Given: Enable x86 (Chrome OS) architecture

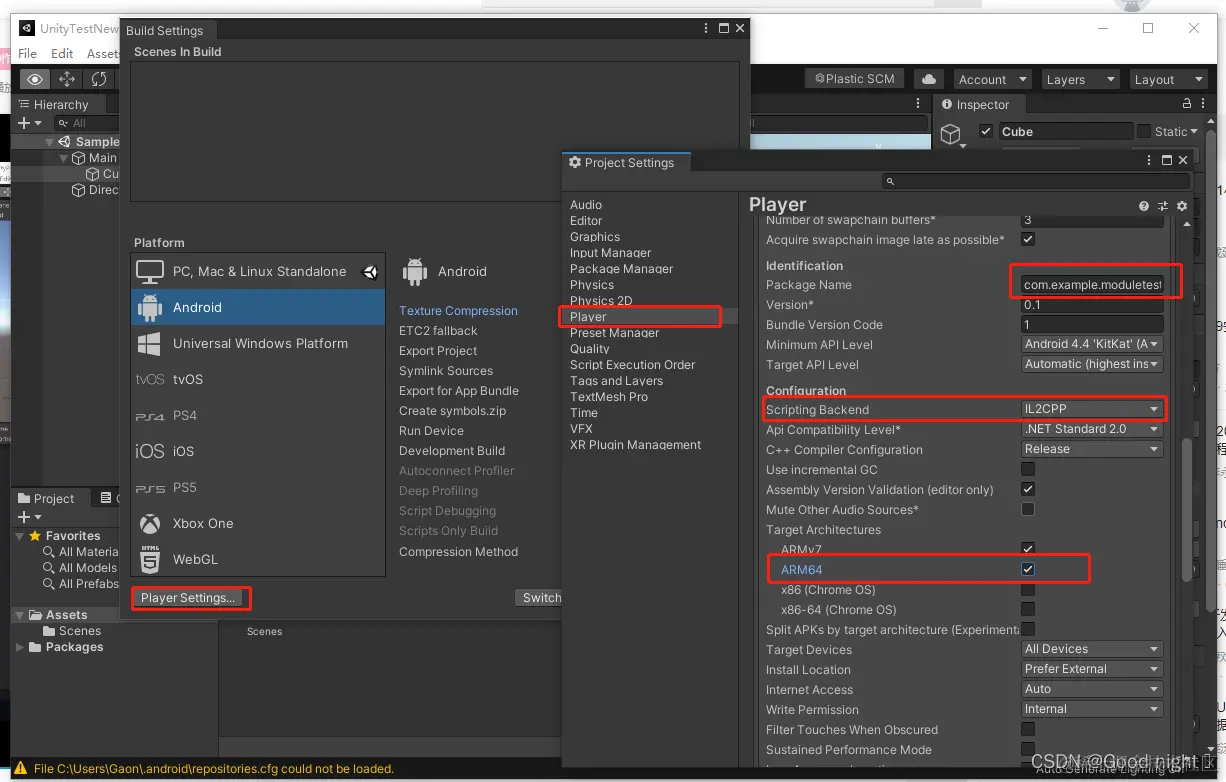Looking at the screenshot, I should coord(1028,590).
